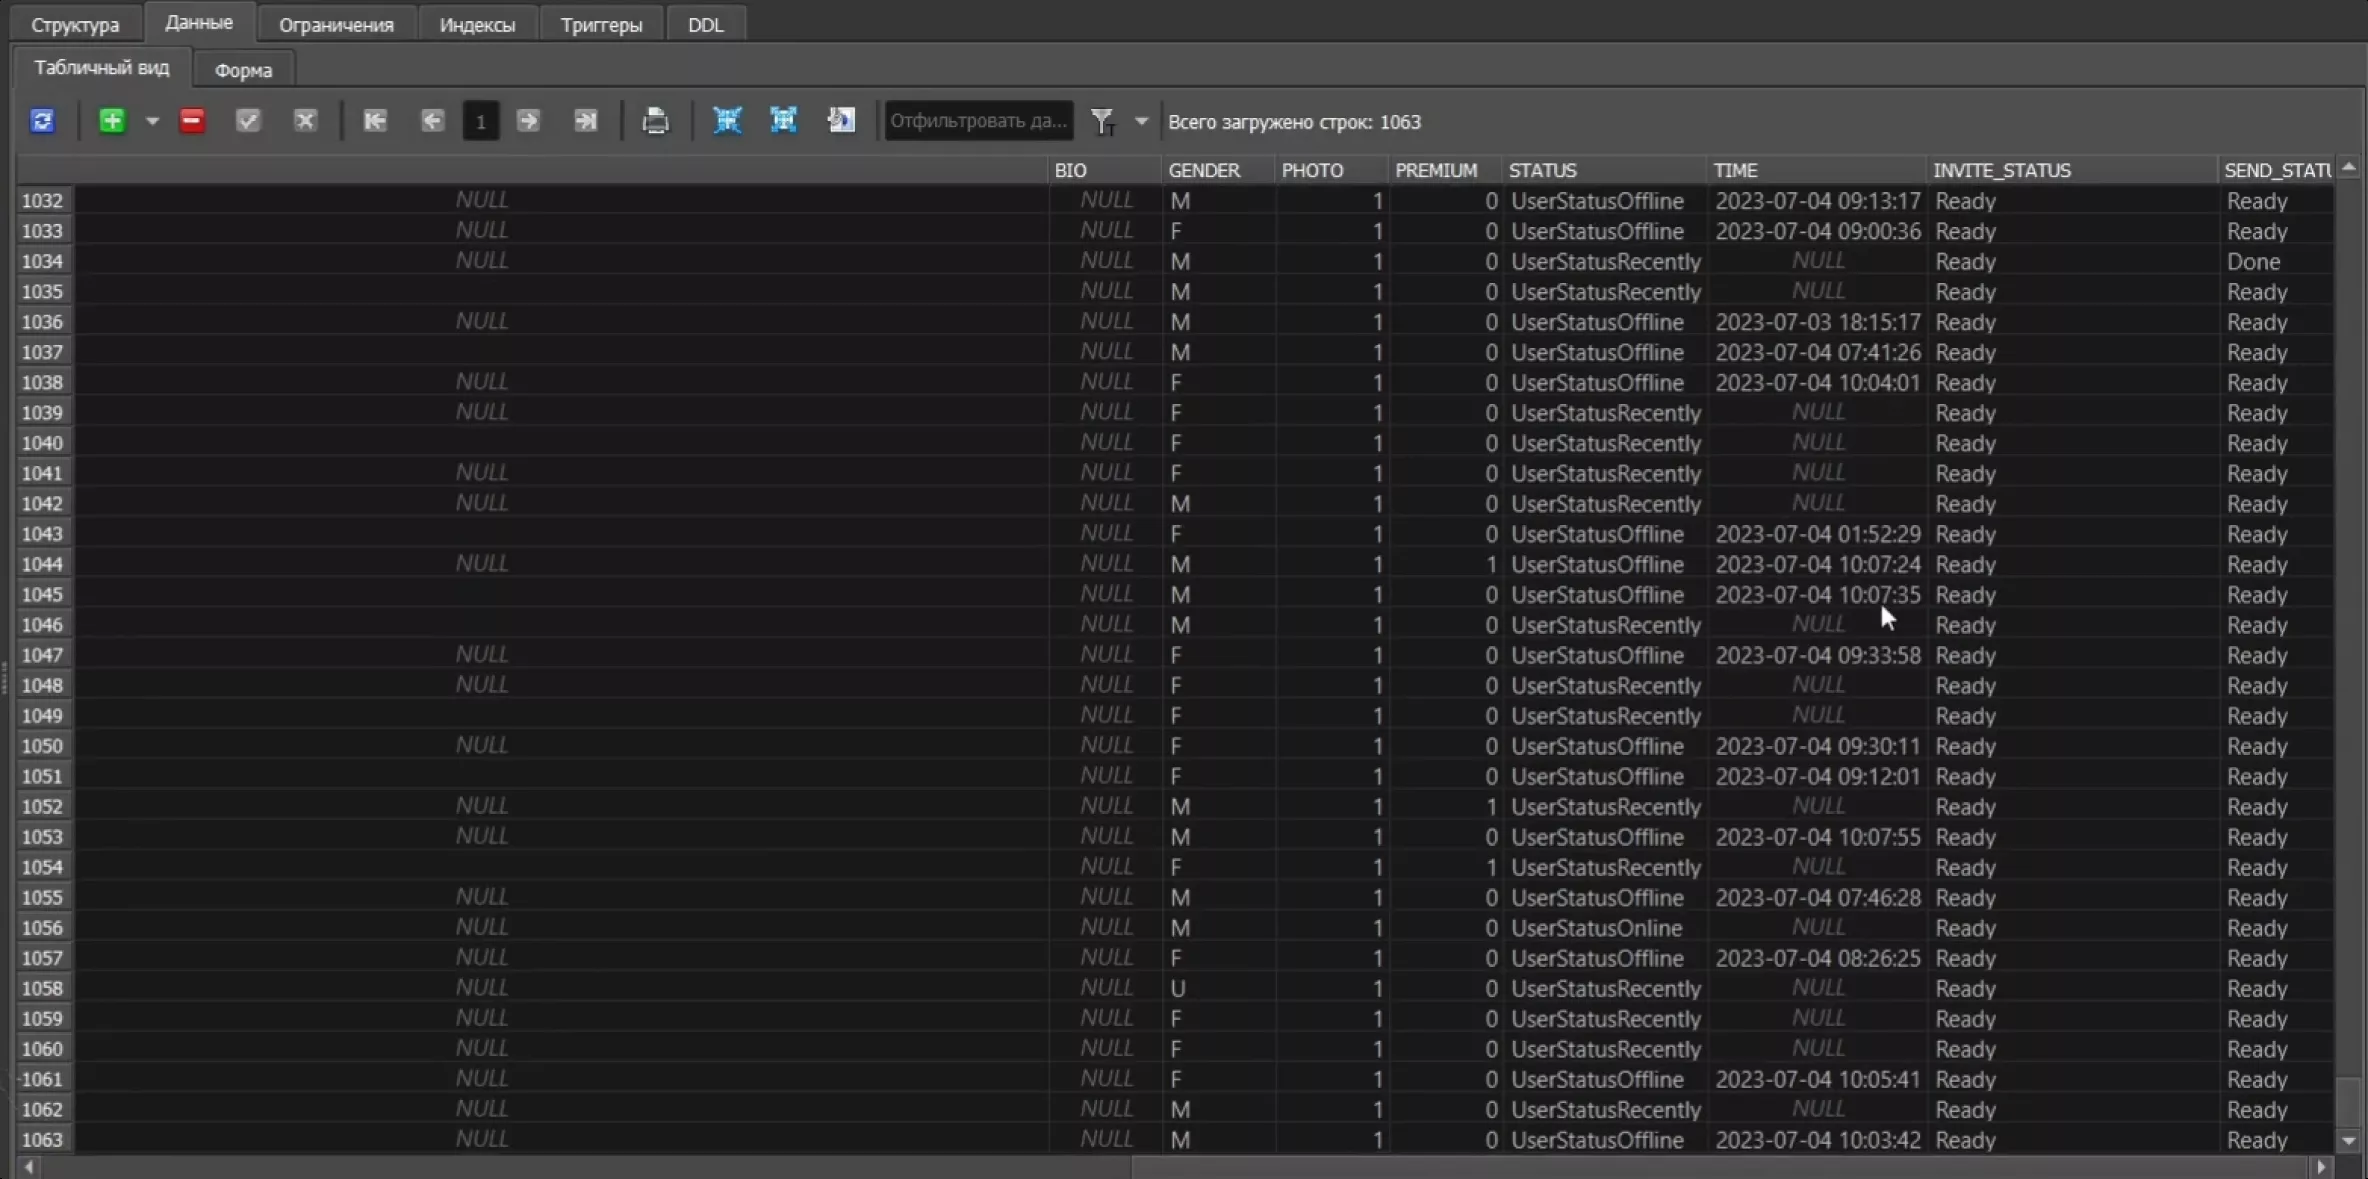
Task: Sort by the TIME column header
Action: point(1817,170)
